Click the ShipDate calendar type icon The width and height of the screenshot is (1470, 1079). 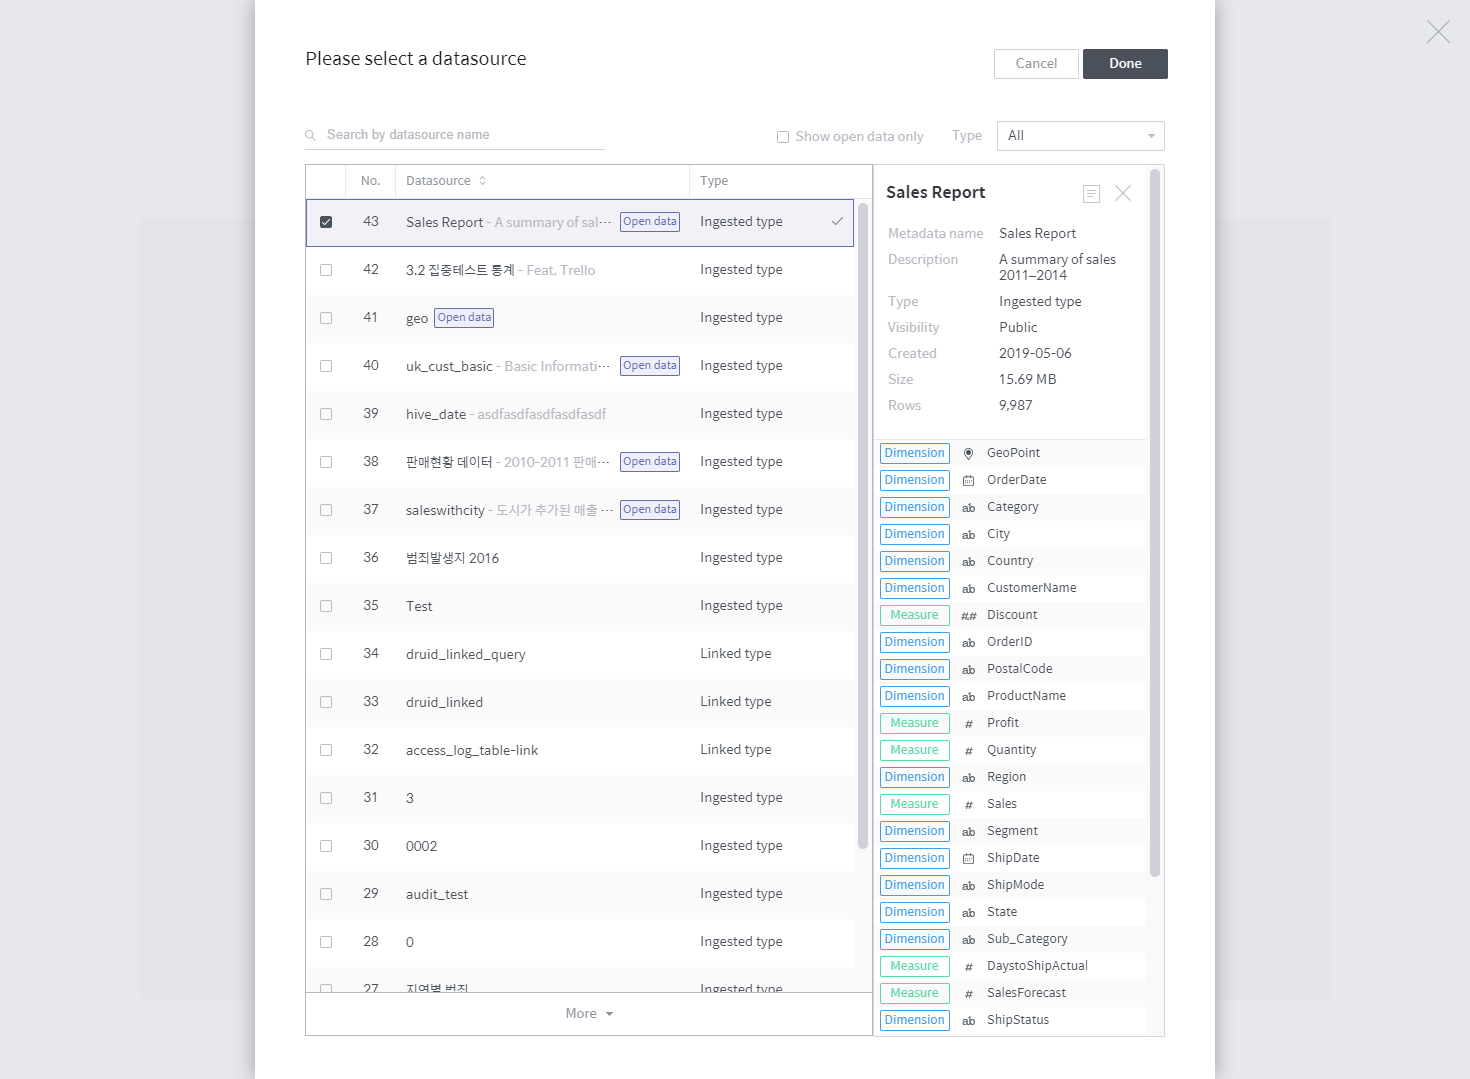(x=968, y=859)
